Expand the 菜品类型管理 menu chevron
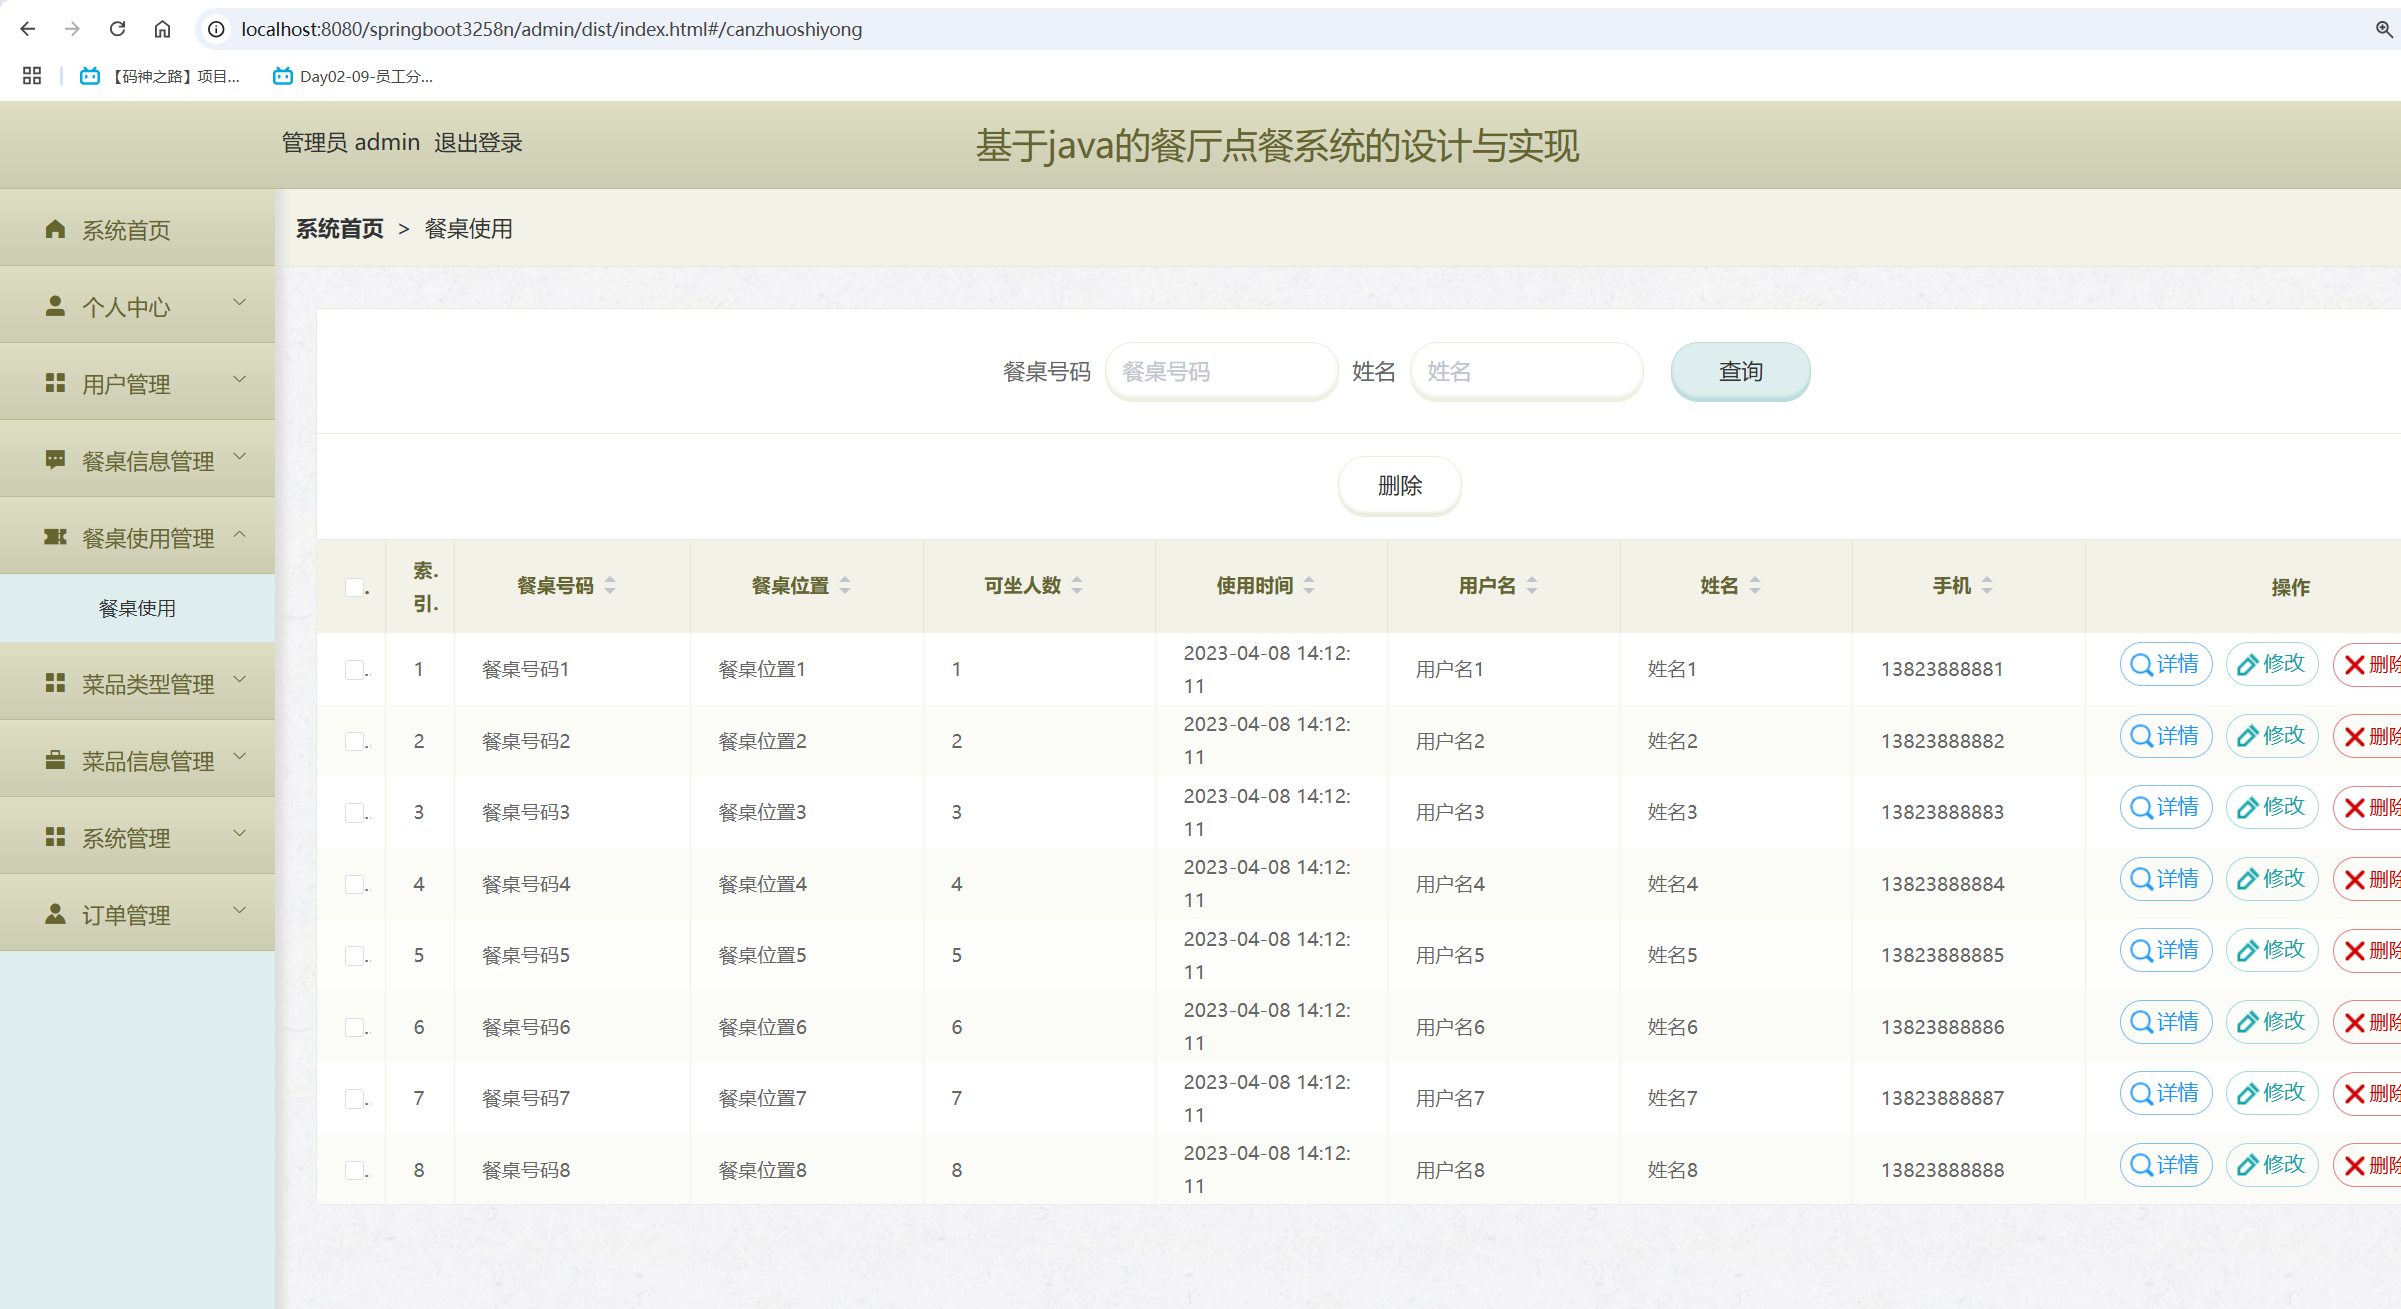2401x1309 pixels. 239,680
